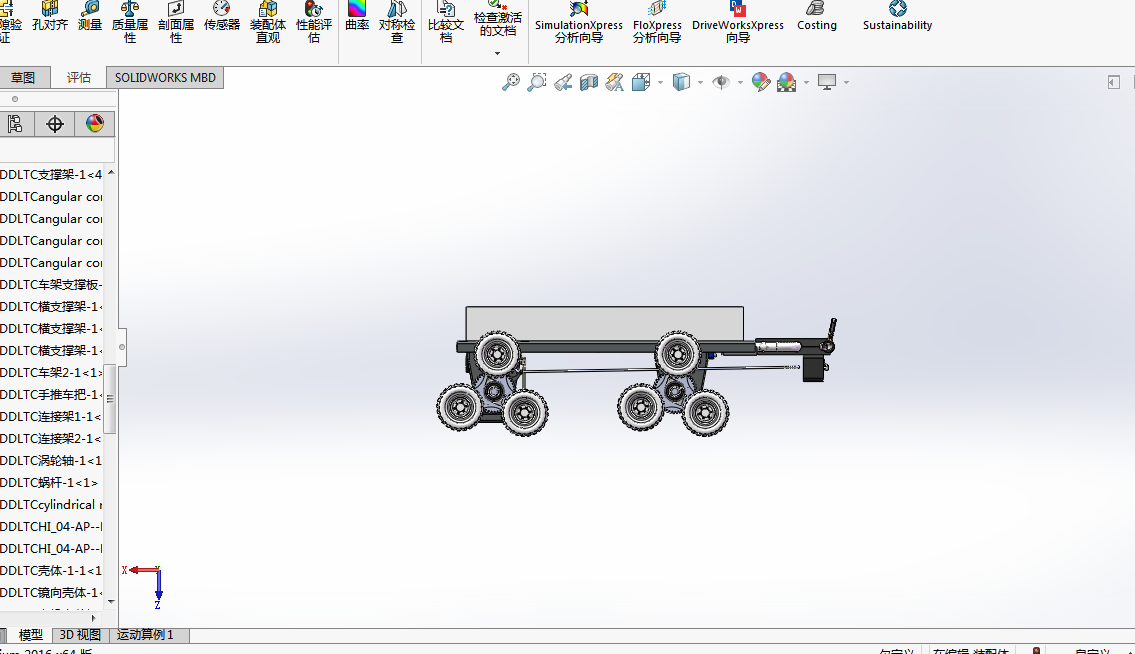Select the DDLTCcylindrical component row
This screenshot has height=654, width=1135.
click(x=51, y=505)
